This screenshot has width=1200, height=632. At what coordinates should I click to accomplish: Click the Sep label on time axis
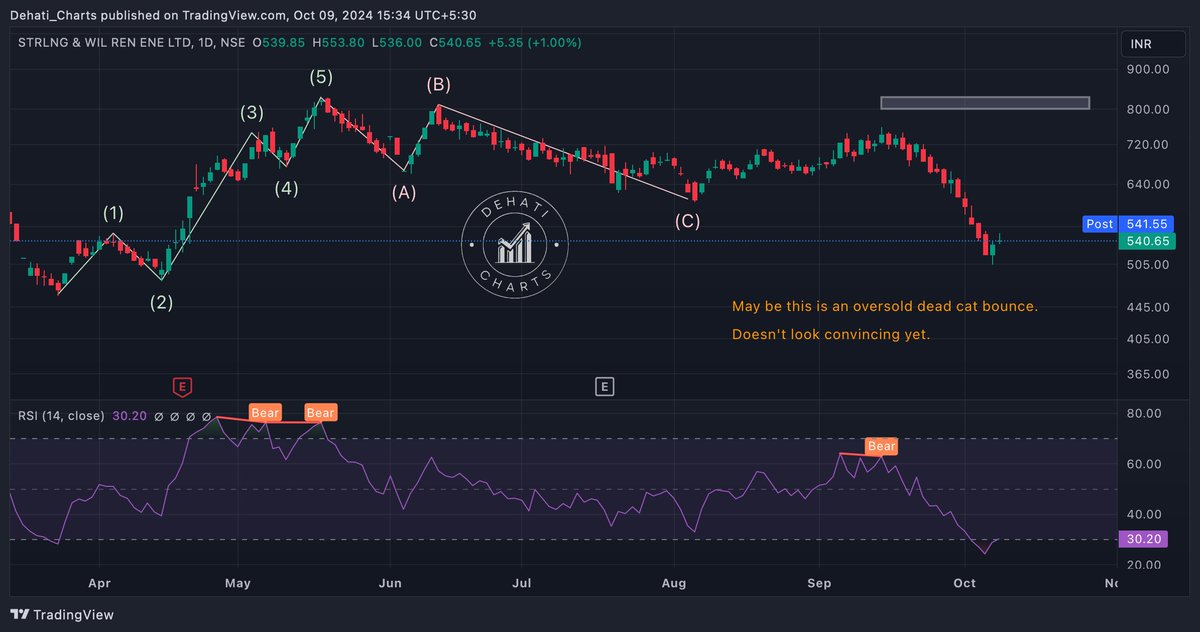pyautogui.click(x=819, y=581)
